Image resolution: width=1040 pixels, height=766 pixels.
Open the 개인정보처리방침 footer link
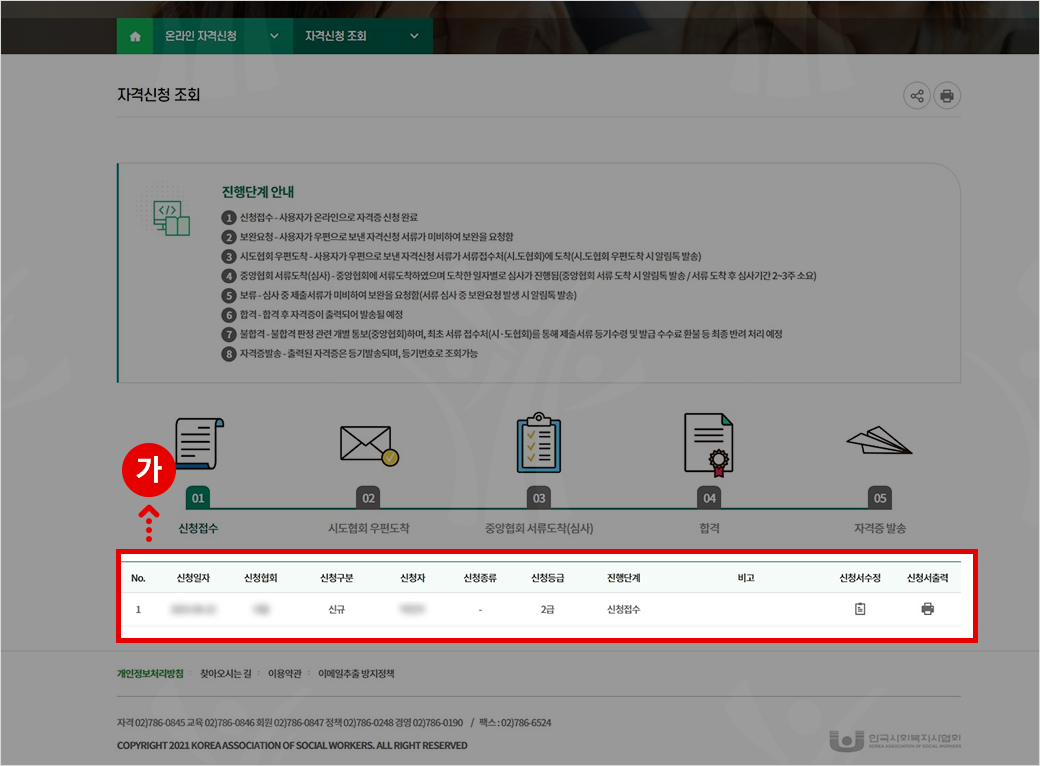point(150,674)
